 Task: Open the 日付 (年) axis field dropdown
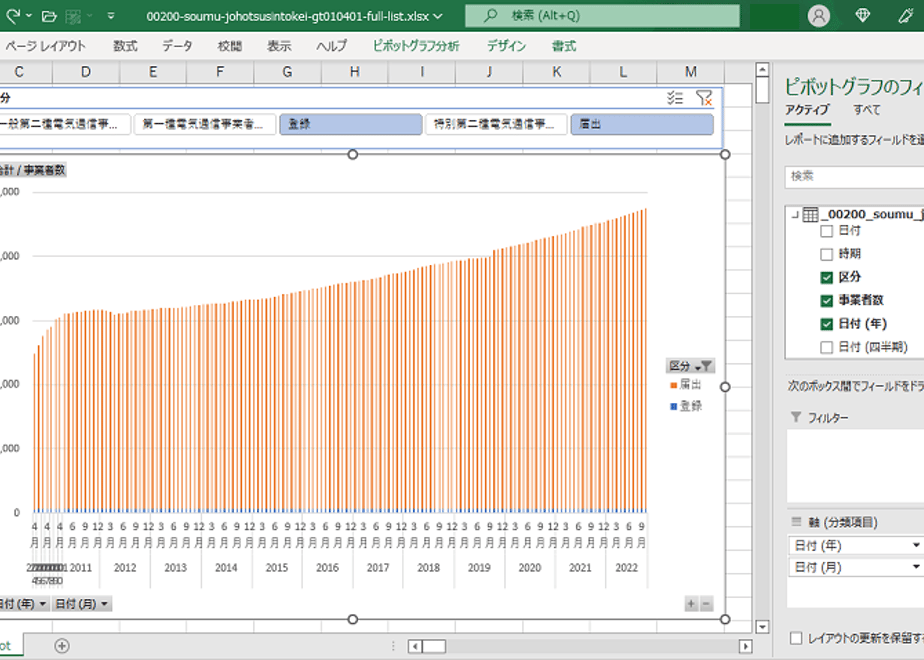(916, 546)
